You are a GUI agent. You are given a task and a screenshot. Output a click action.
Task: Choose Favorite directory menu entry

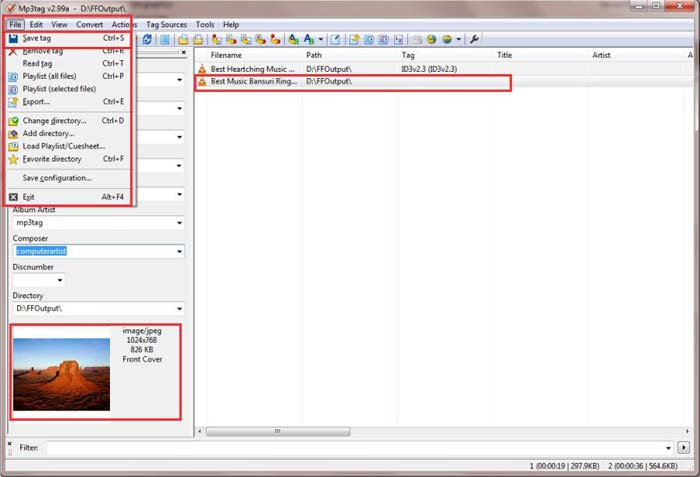click(x=69, y=159)
